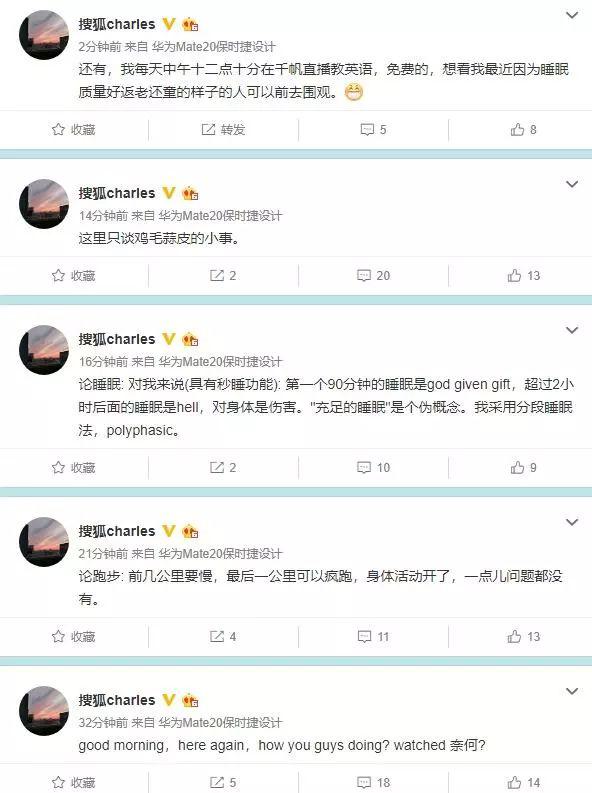Viewport: 592px width, 793px height.
Task: Open the avatar thumbnail on the running post
Action: 44,542
